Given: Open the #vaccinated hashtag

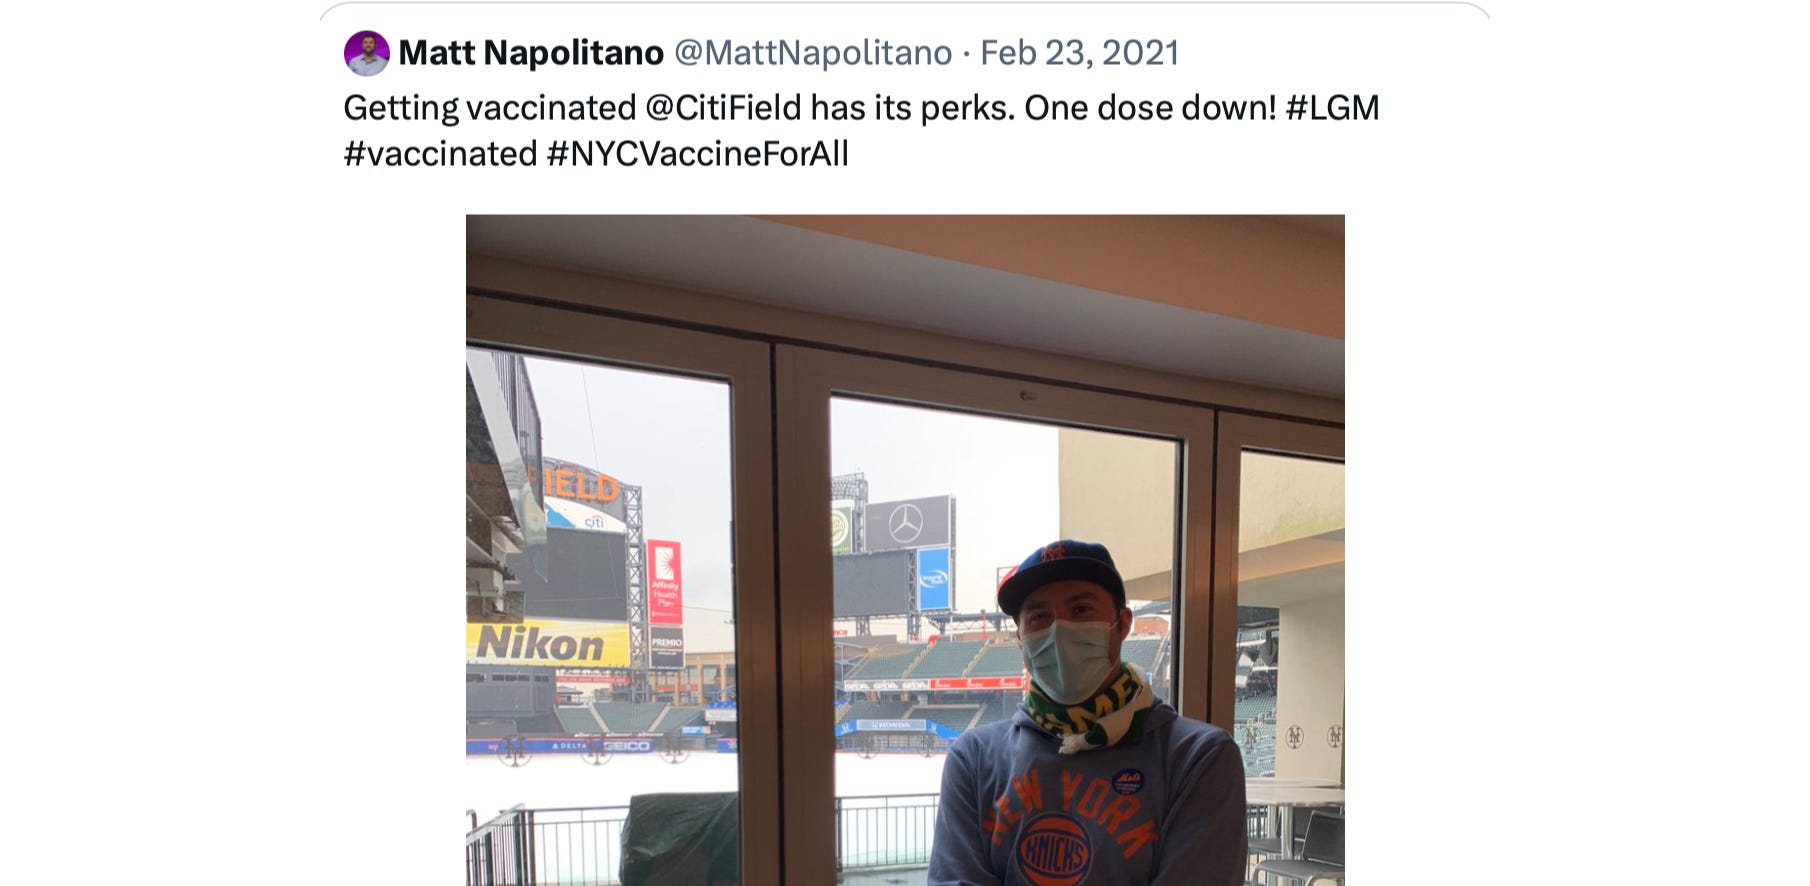Looking at the screenshot, I should point(441,153).
